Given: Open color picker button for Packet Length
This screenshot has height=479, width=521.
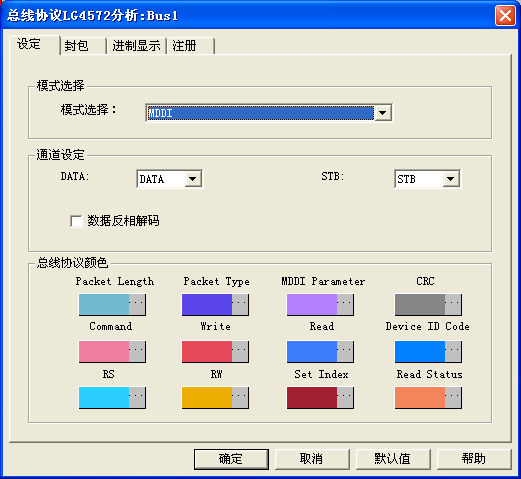Looking at the screenshot, I should coord(137,304).
